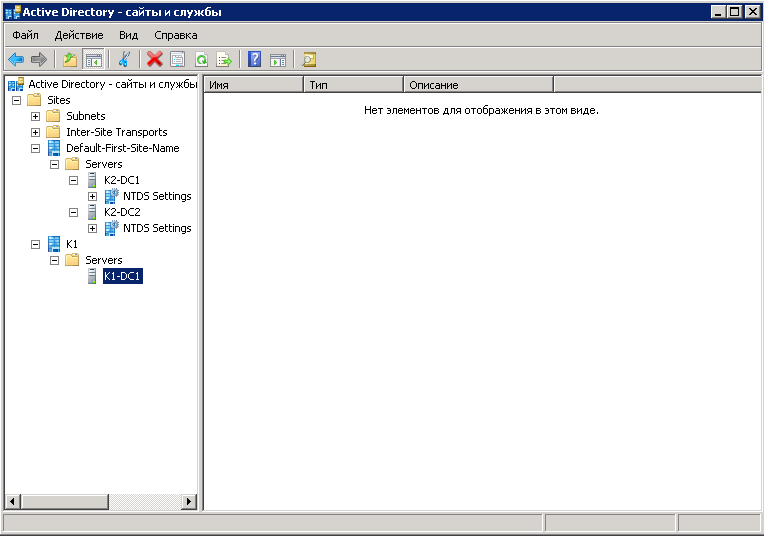Collapse Servers under Default-First-Site-Name

[55, 165]
